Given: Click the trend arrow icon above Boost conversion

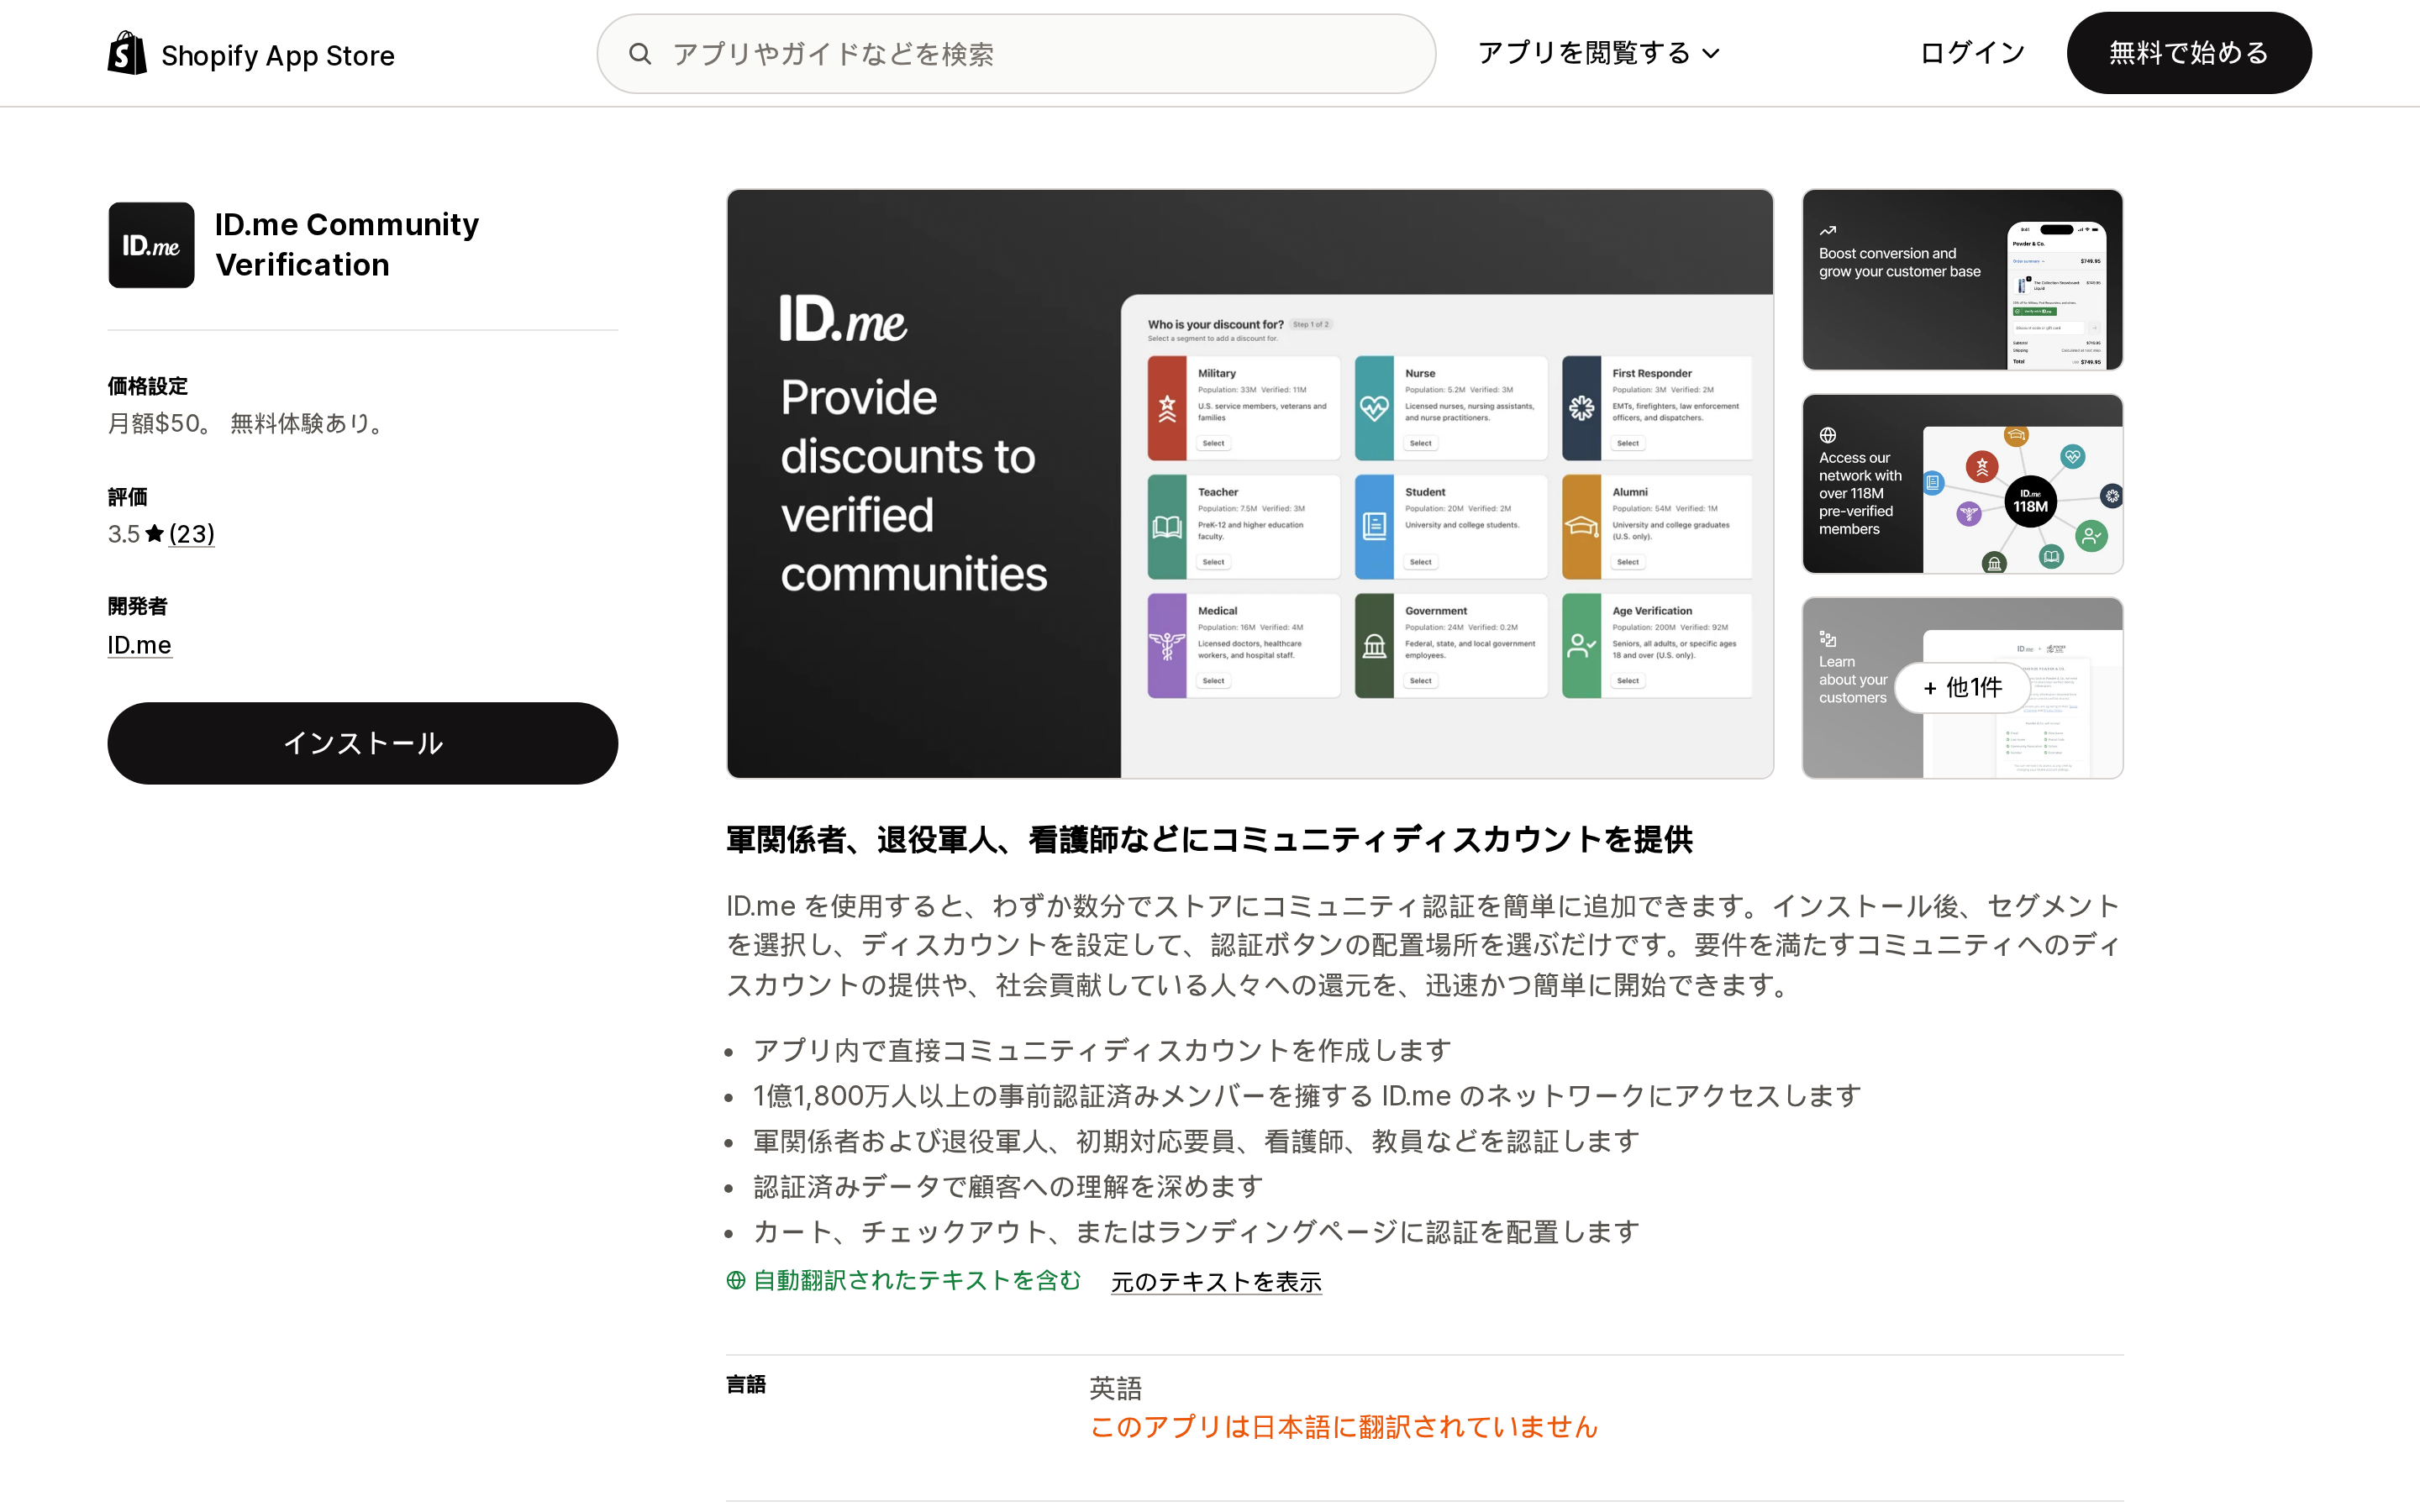Looking at the screenshot, I should 1828,231.
